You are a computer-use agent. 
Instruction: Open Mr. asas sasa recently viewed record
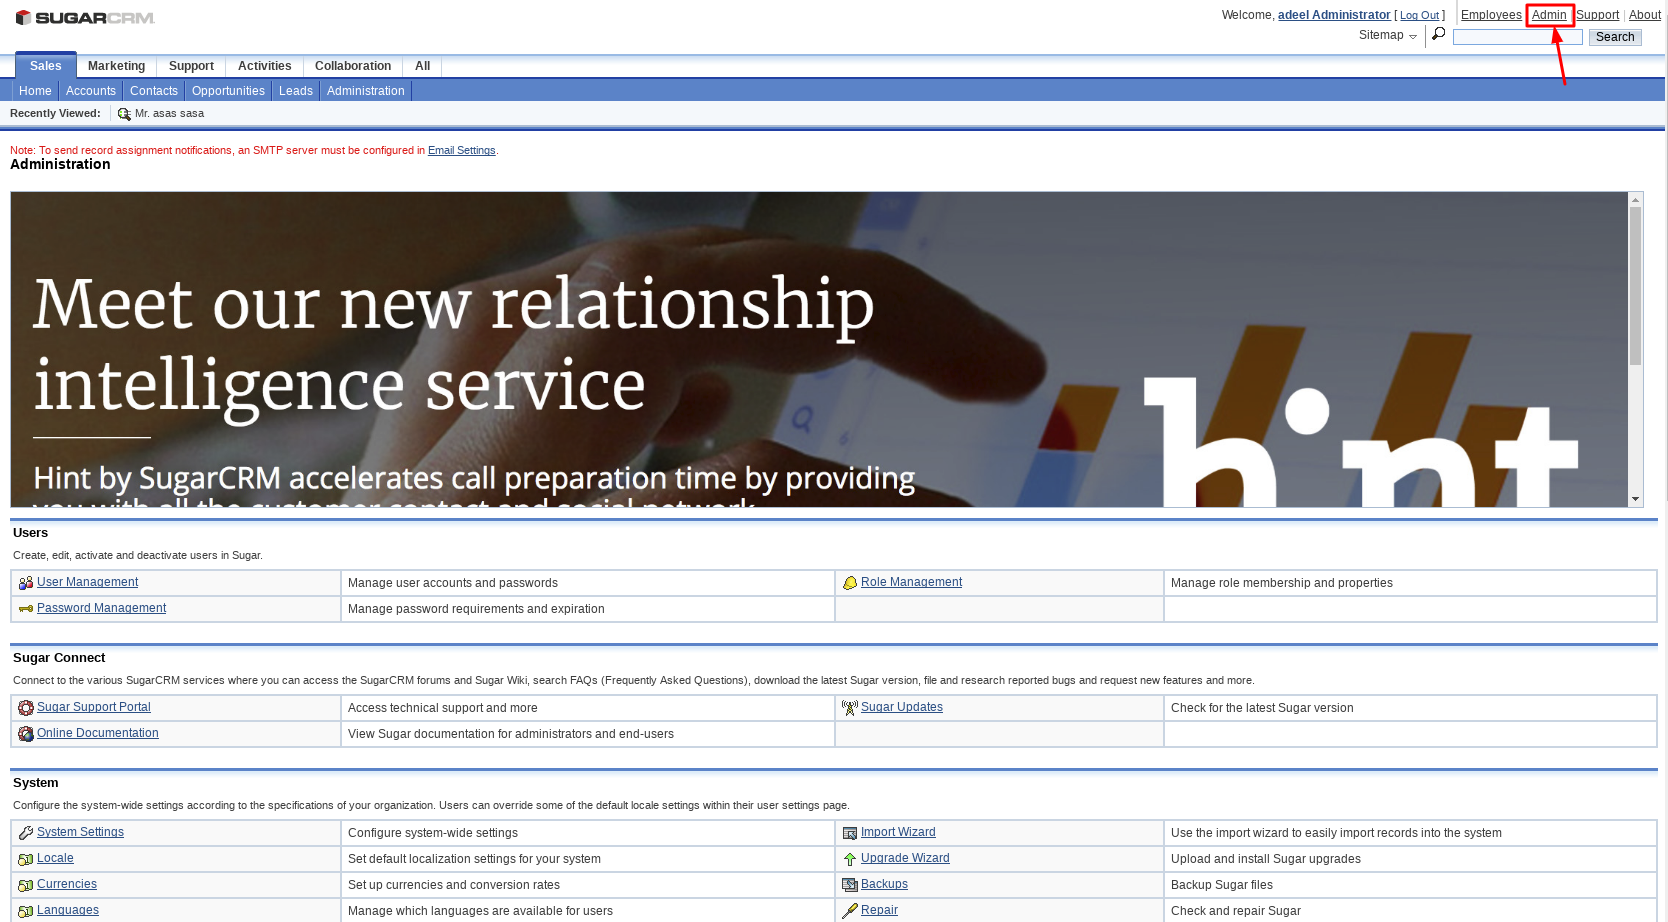169,114
